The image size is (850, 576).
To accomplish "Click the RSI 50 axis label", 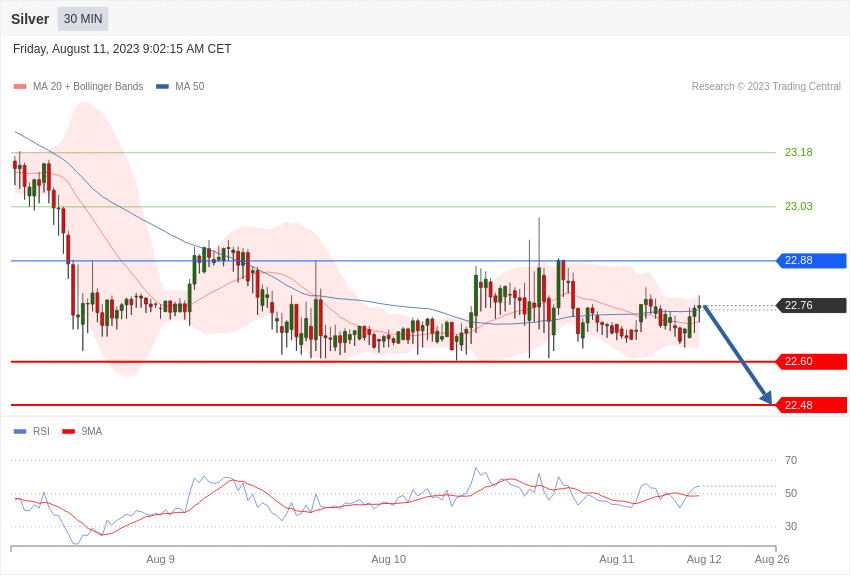I will point(791,493).
